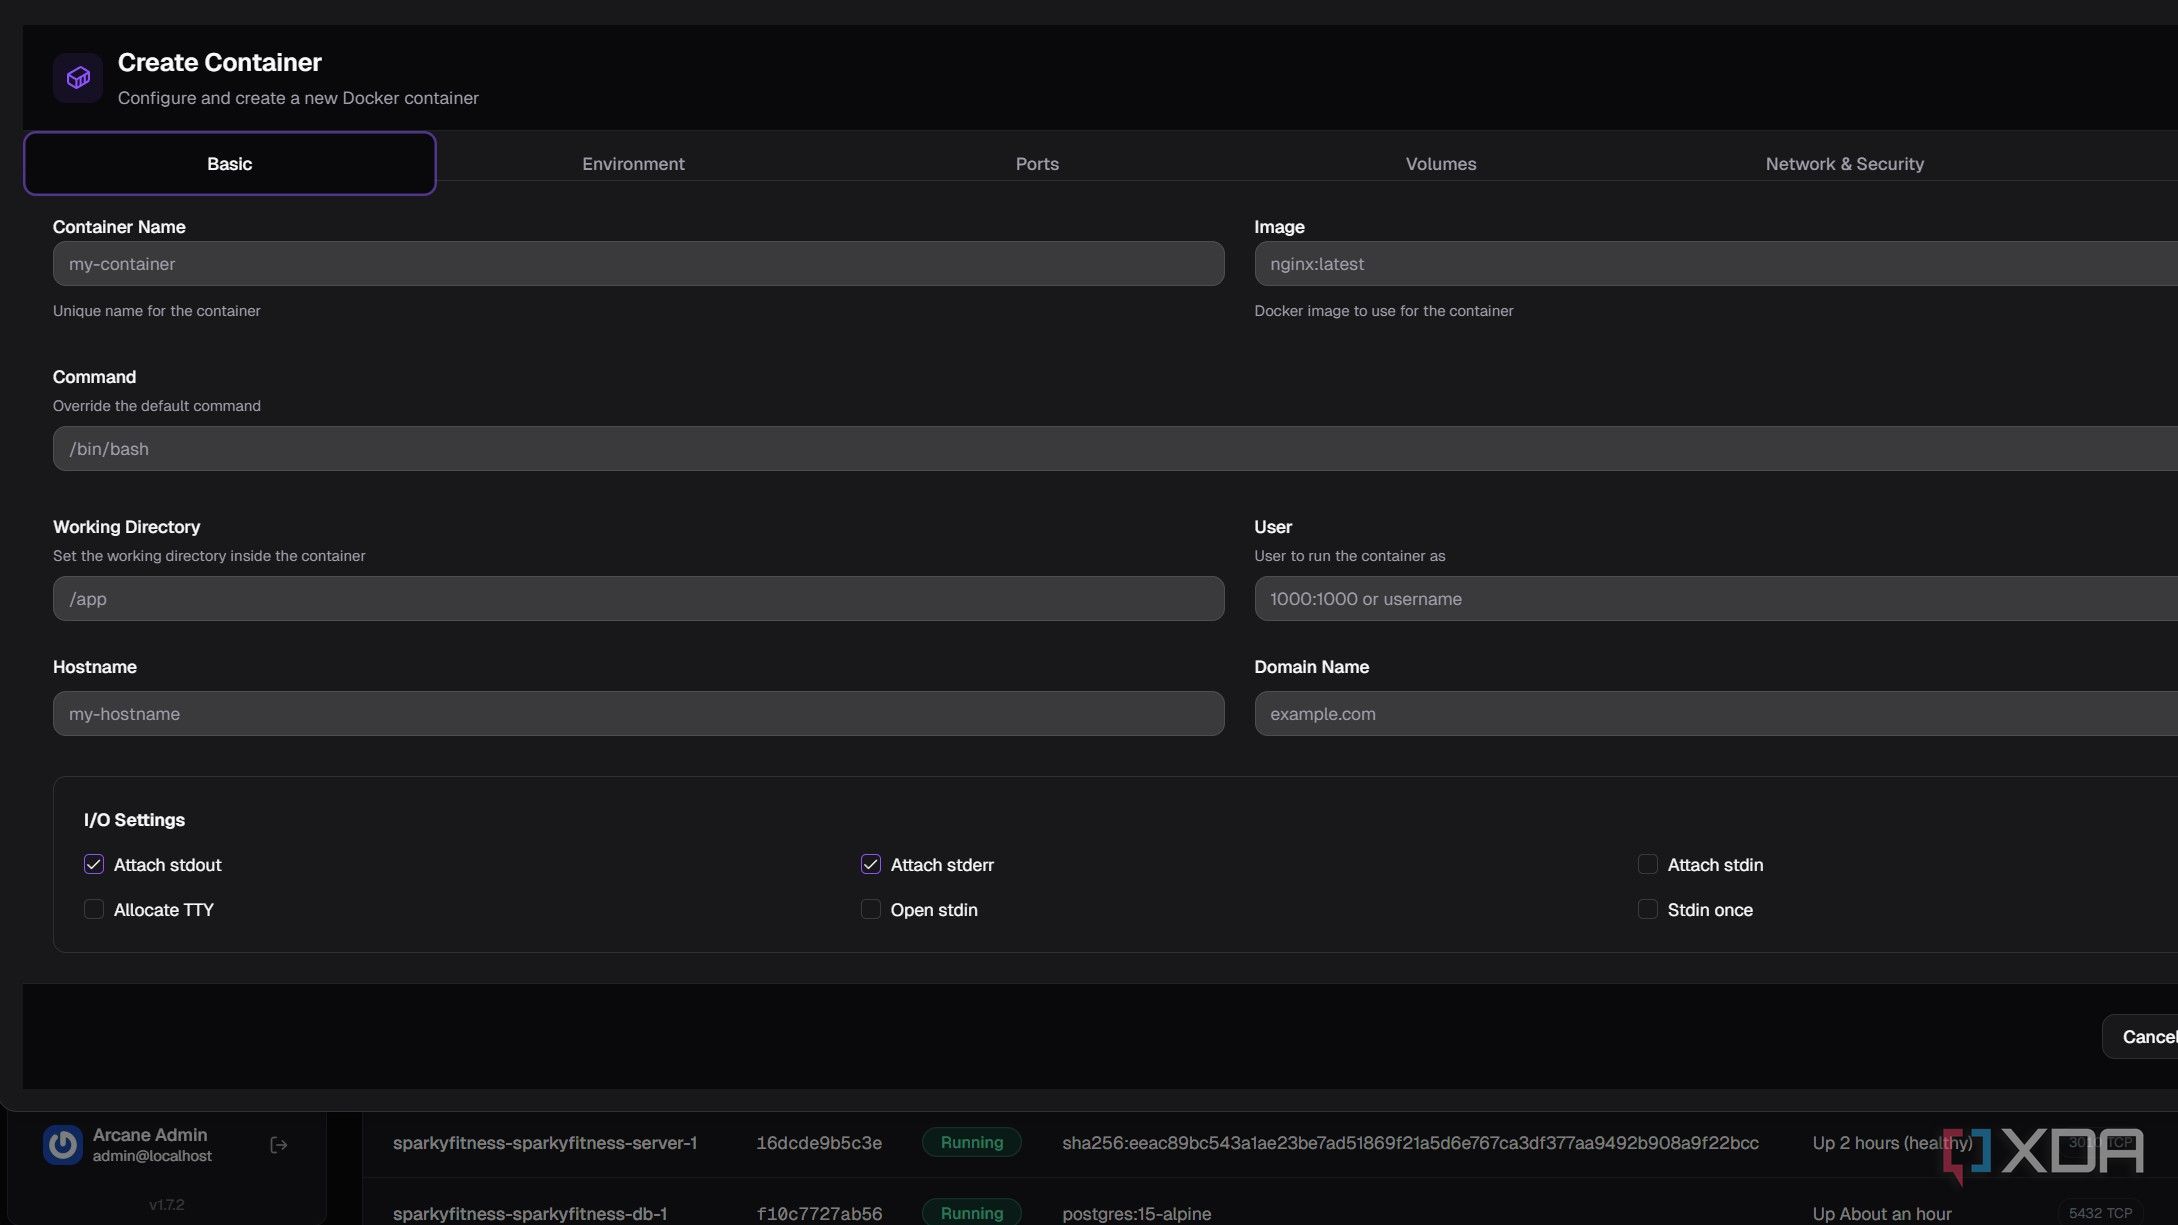Uncheck the Attach stdout checkbox

pyautogui.click(x=94, y=864)
